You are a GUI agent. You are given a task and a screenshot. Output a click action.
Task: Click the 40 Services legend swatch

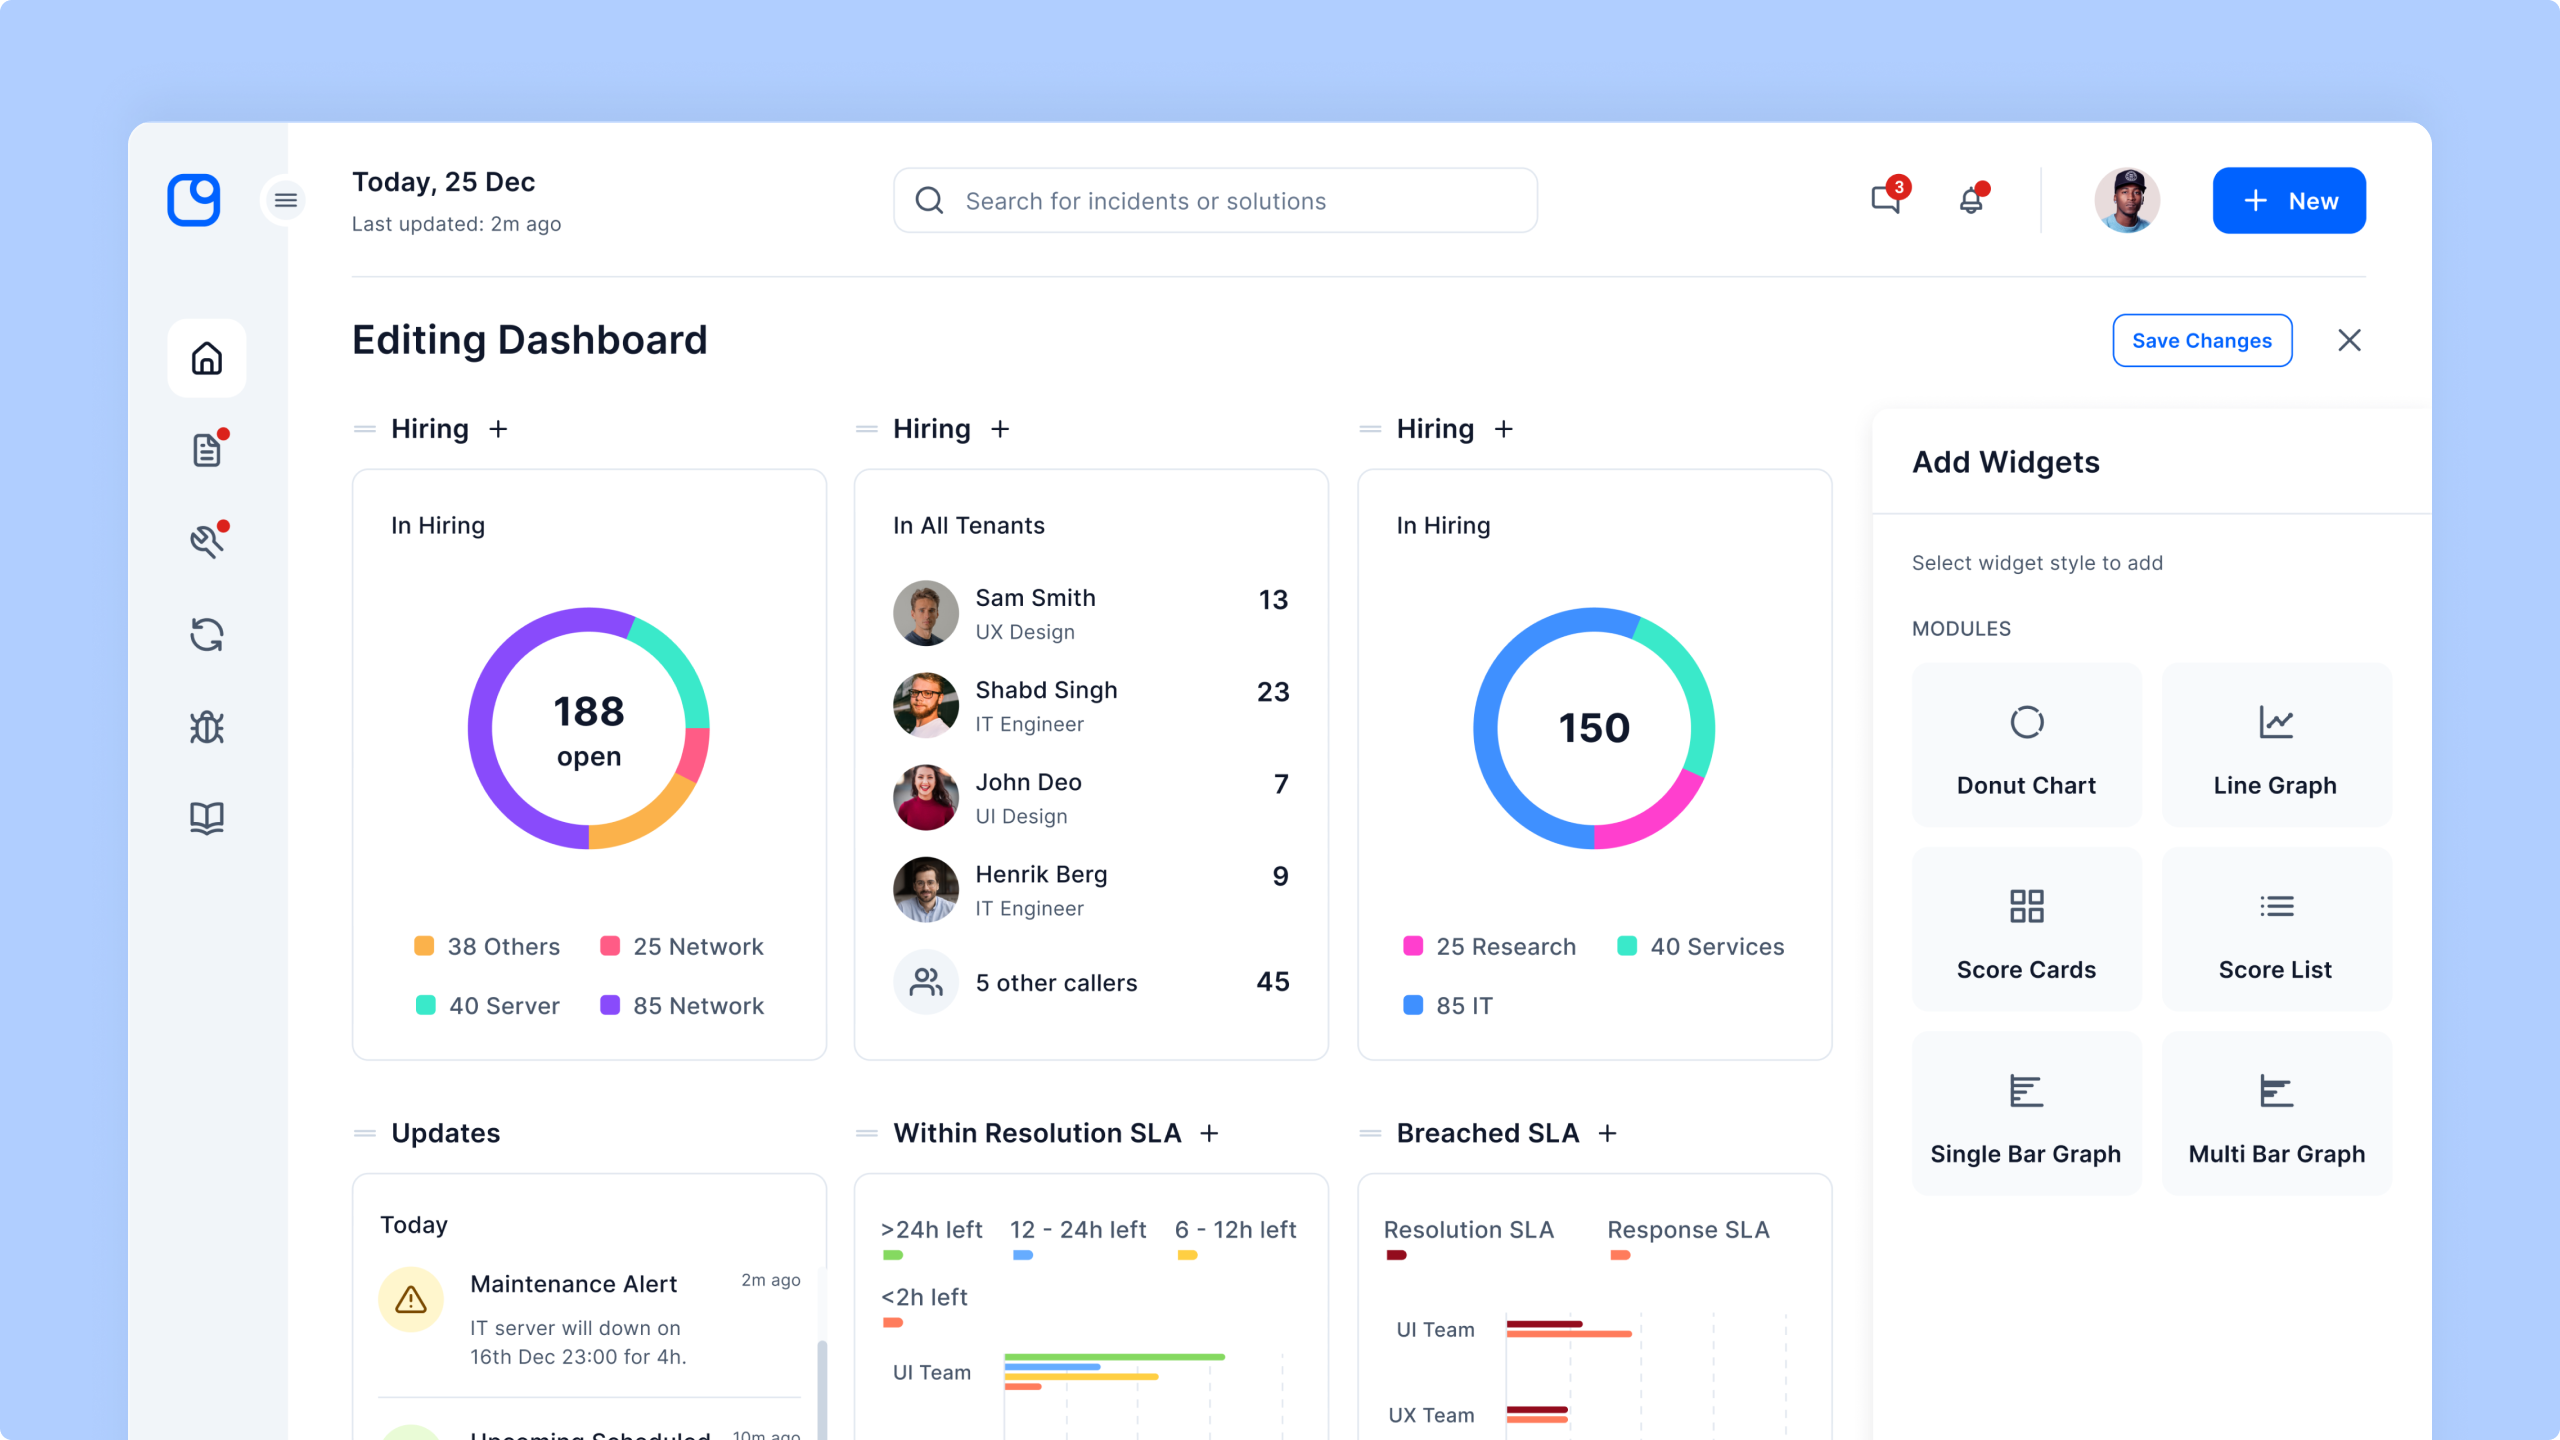click(1627, 946)
